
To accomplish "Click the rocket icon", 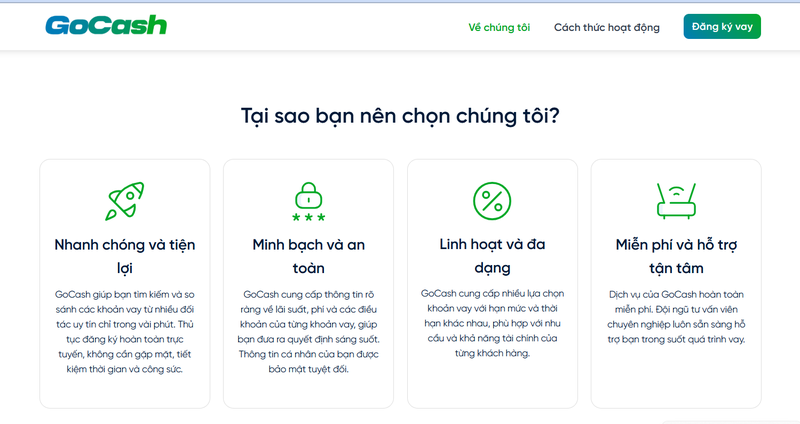I will (125, 201).
